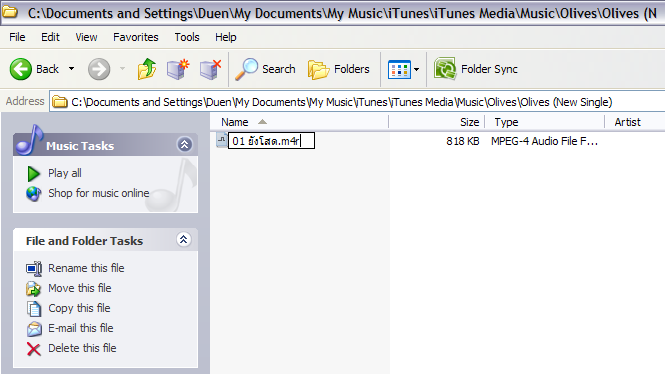Click the globe Shop for music icon
Image resolution: width=665 pixels, height=374 pixels.
coord(34,194)
